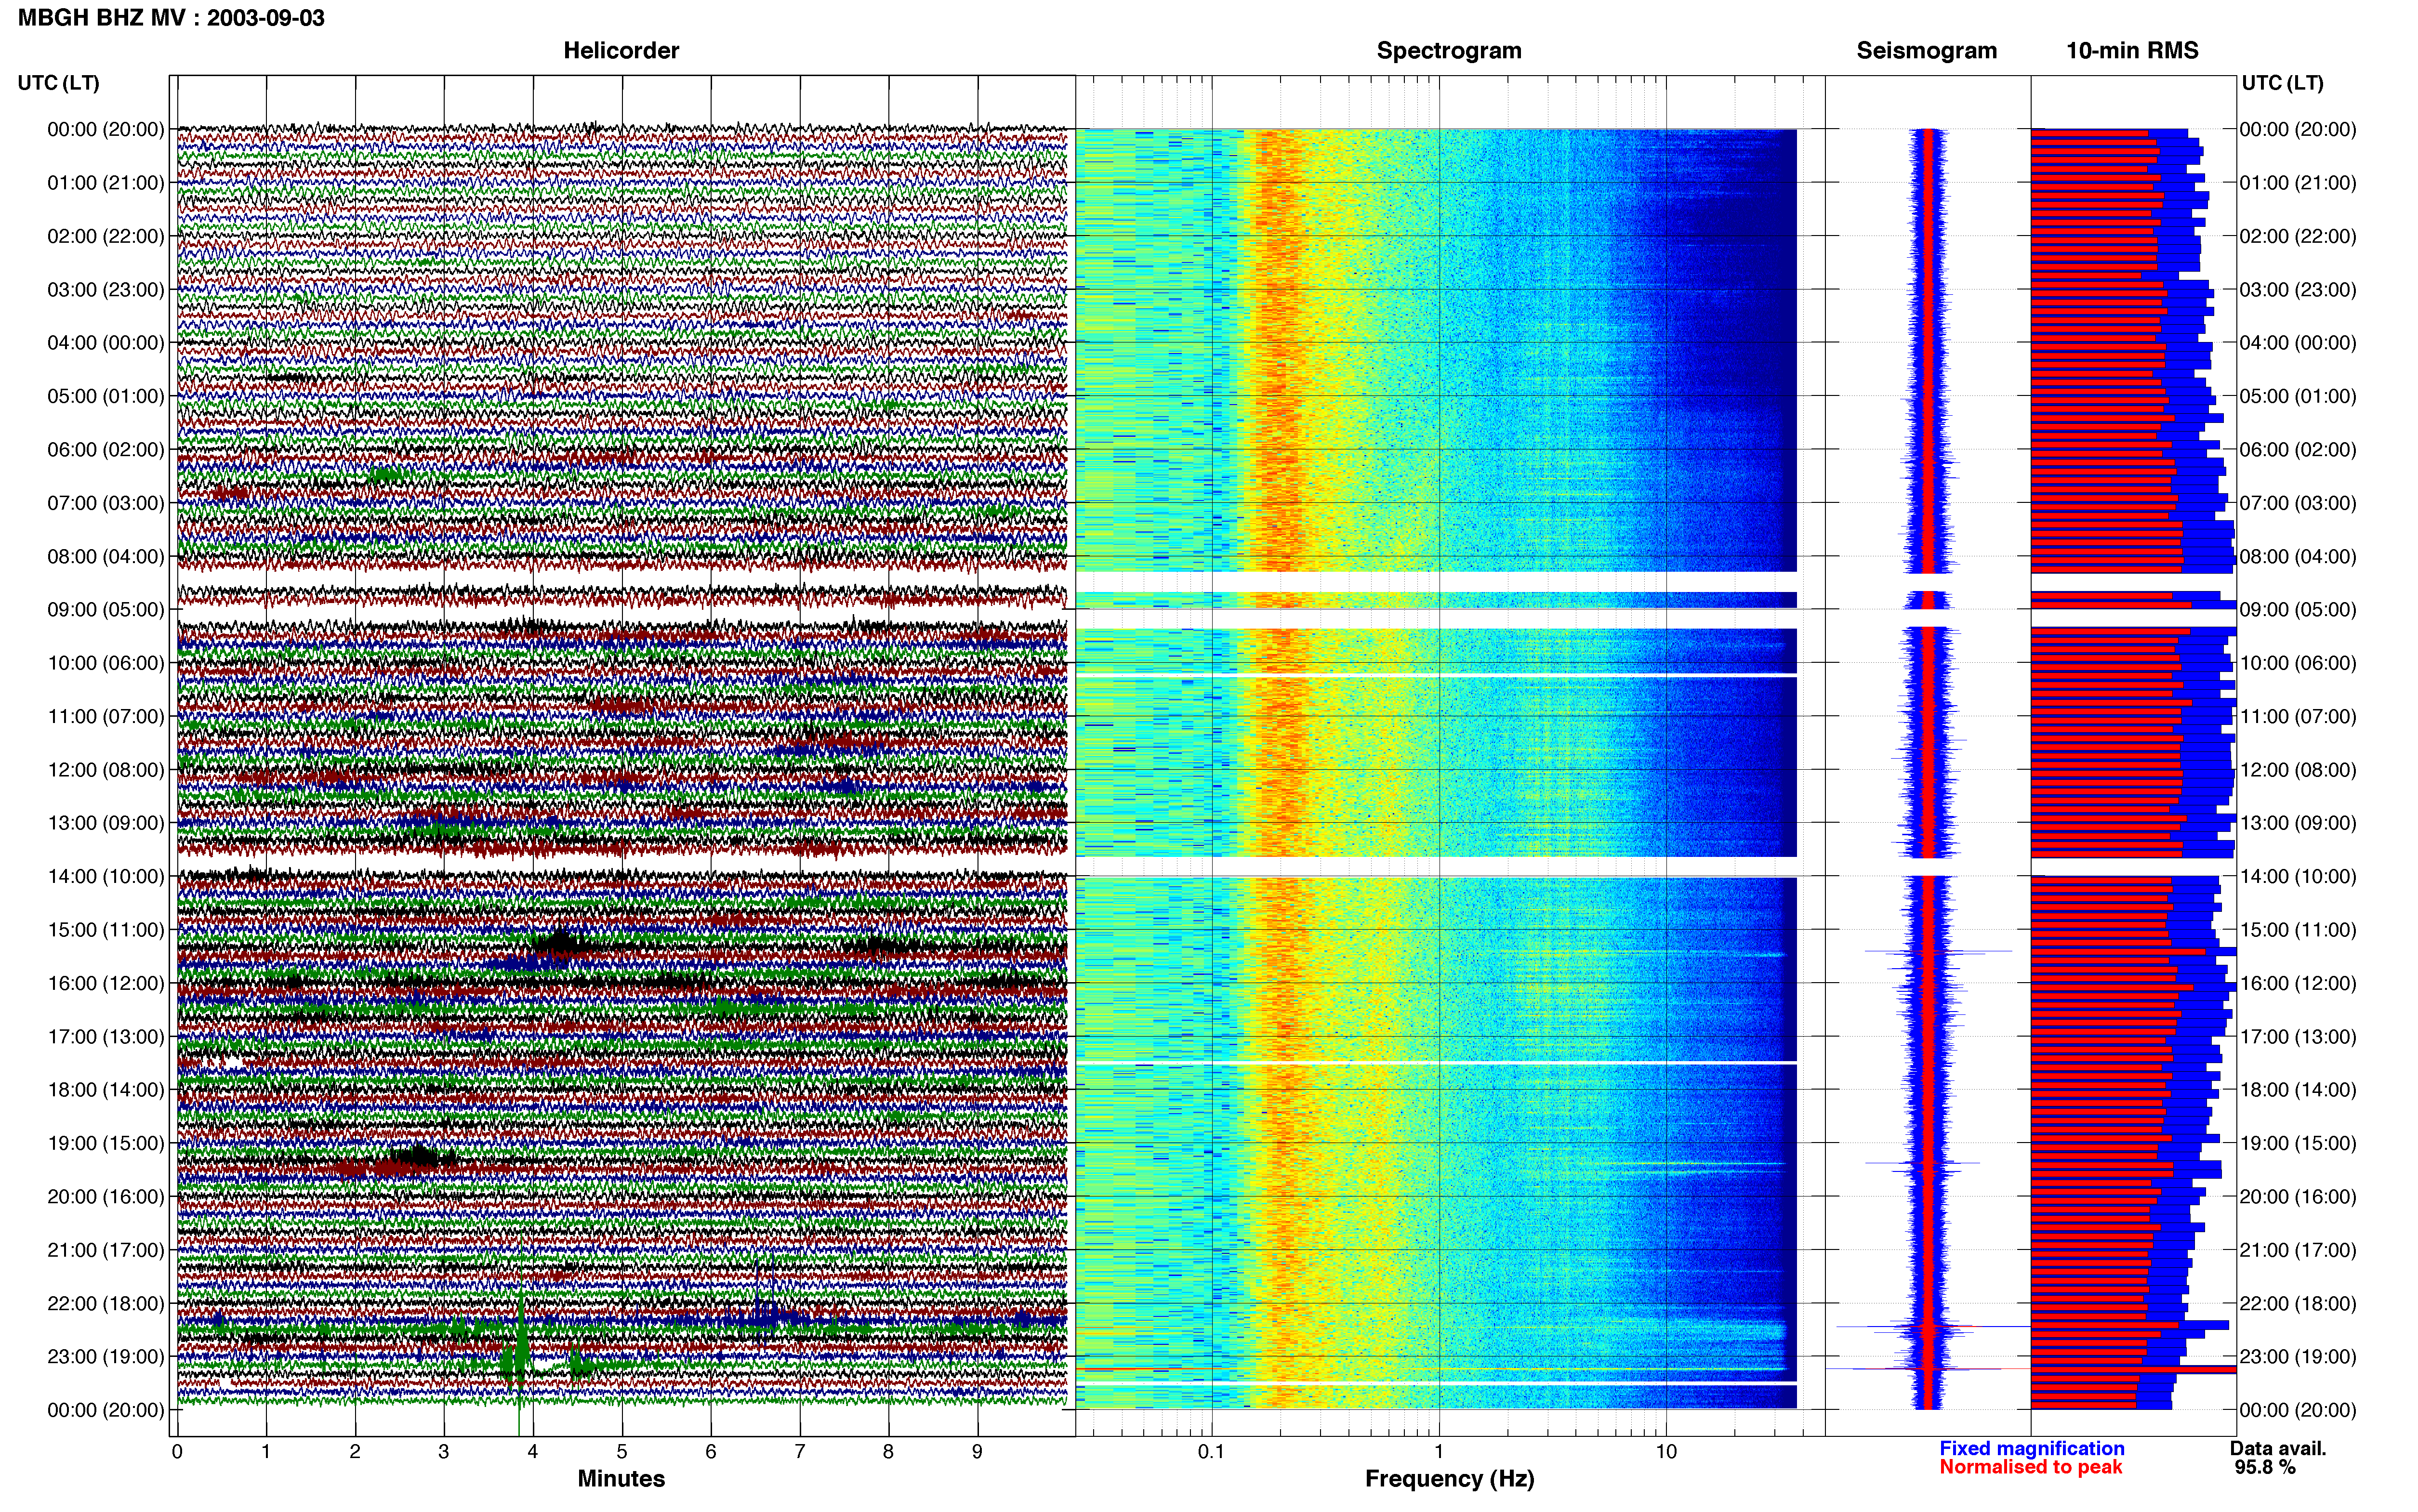The height and width of the screenshot is (1512, 2418).
Task: Click left time label '03:00 (23:00)'
Action: [106, 290]
